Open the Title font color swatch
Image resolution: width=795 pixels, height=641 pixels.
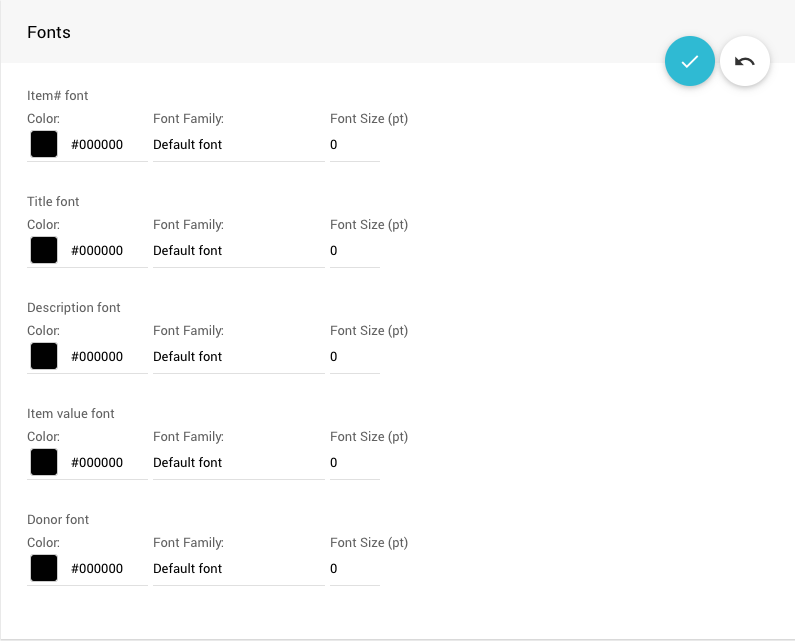44,250
